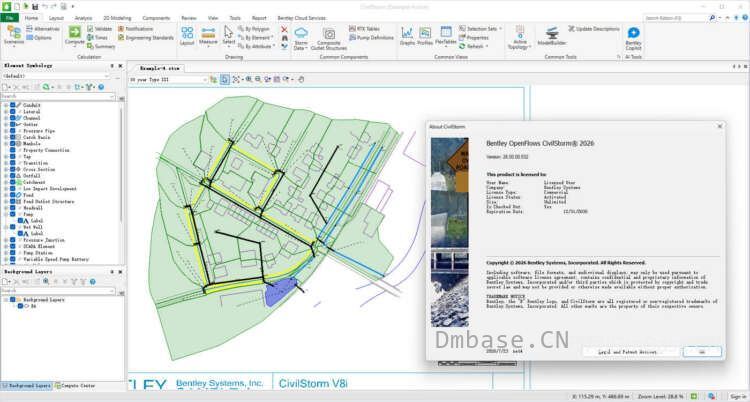Click the binoculars find icon in Drawing group
The height and width of the screenshot is (402, 750).
point(285,38)
